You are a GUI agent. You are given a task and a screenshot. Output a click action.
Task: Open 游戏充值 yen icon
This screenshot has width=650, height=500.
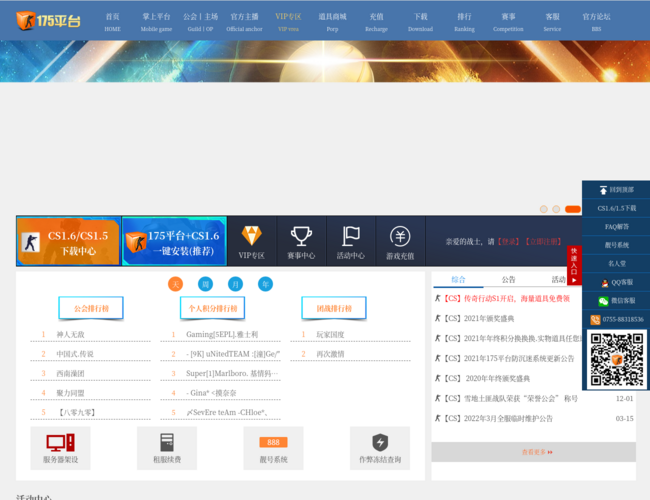click(x=400, y=241)
